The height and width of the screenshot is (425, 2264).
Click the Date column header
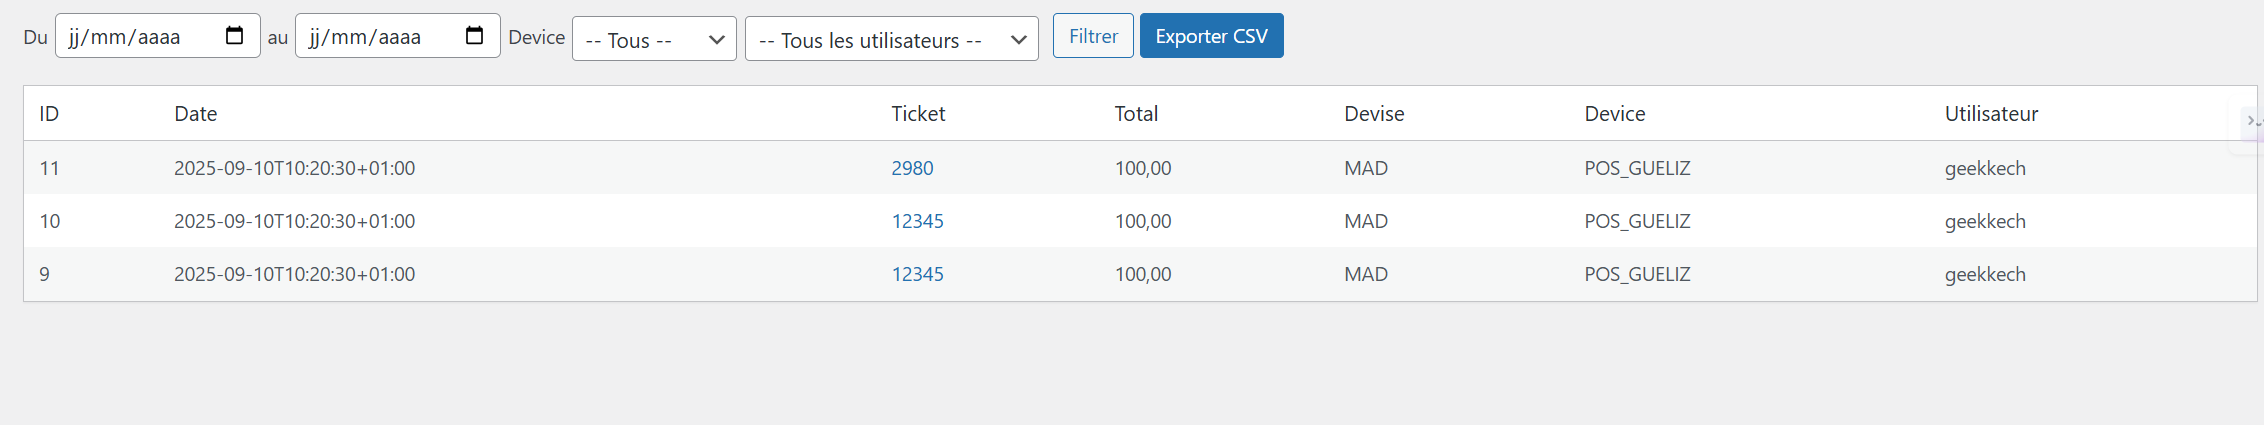click(x=195, y=114)
